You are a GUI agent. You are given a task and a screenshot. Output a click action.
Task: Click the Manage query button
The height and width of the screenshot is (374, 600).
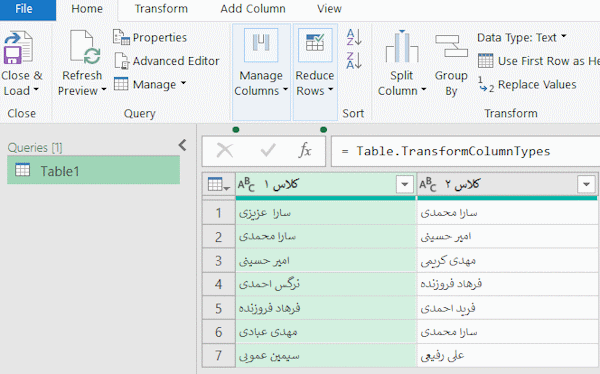150,84
